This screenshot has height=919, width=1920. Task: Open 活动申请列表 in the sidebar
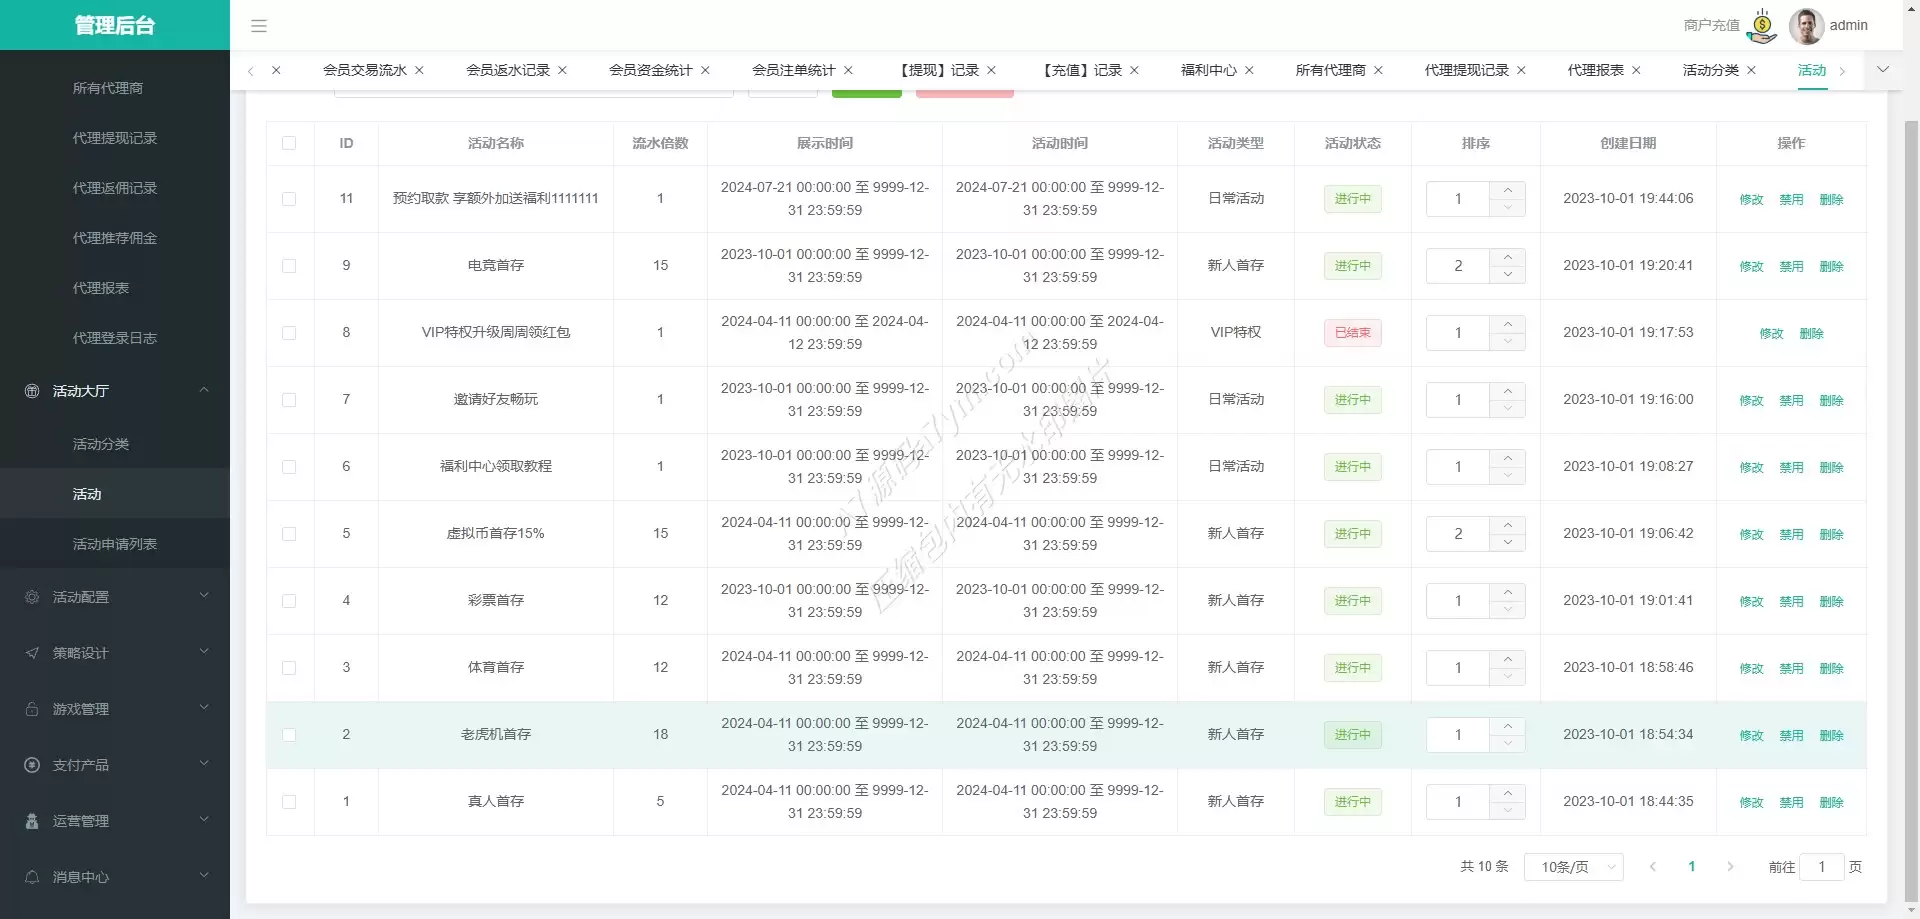115,544
